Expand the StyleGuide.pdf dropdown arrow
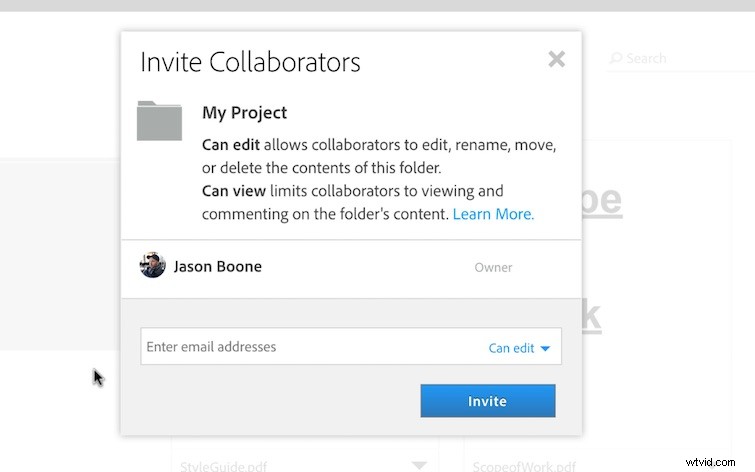 coord(419,465)
